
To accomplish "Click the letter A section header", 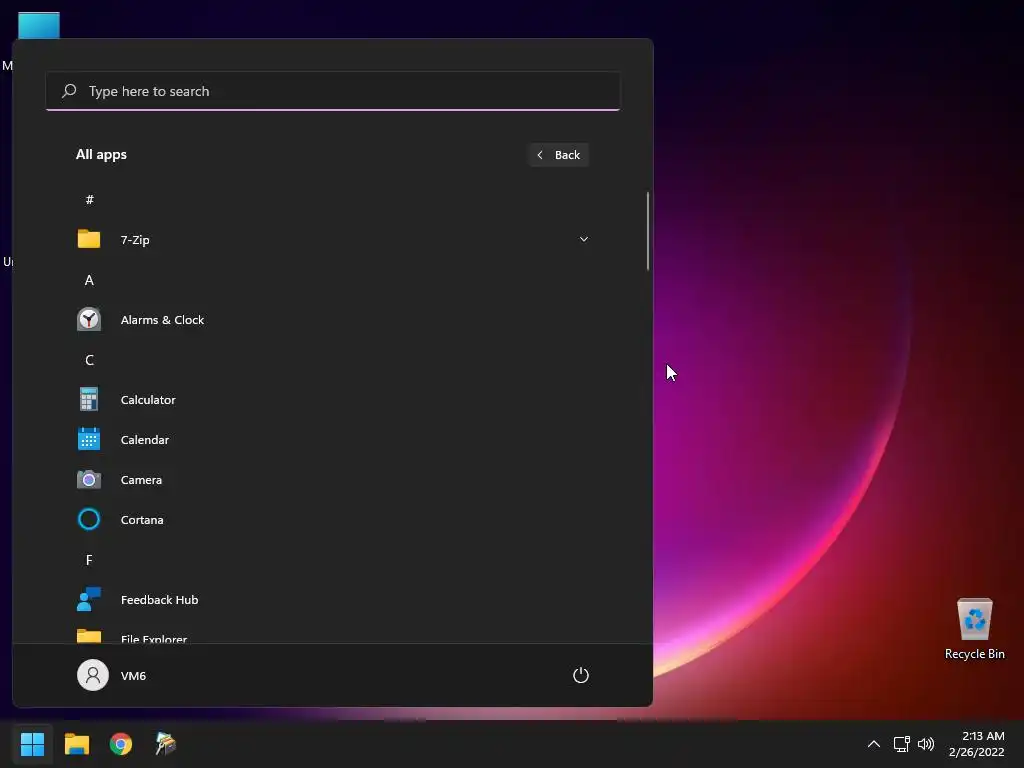I will coord(89,280).
